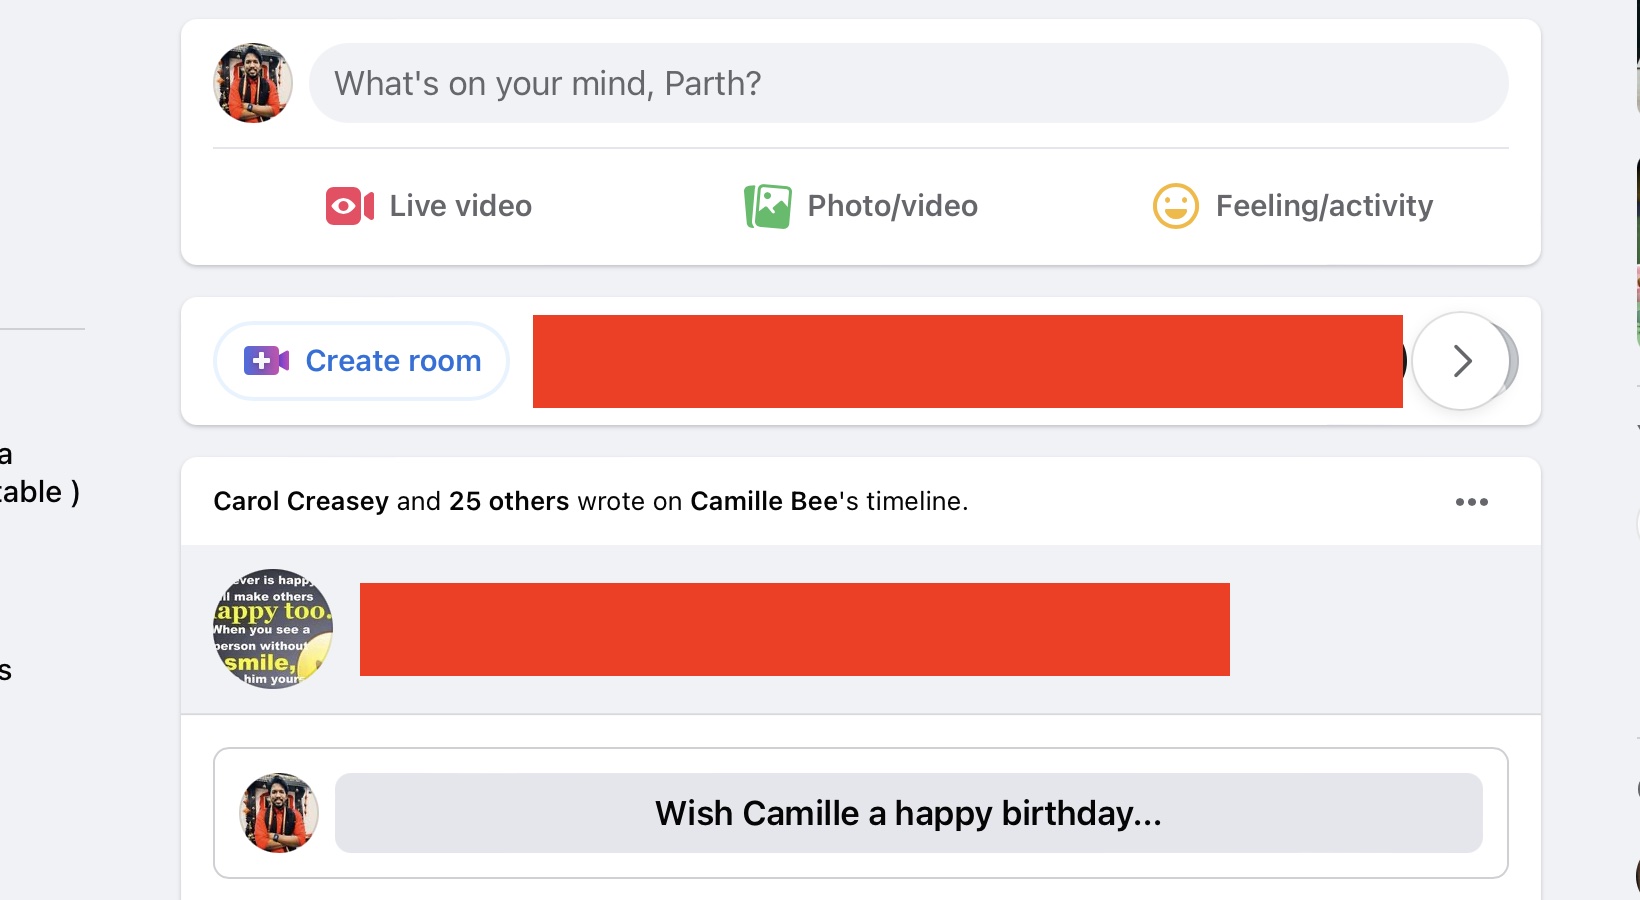Viewport: 1640px width, 900px height.
Task: Open Camille Bee's timeline link
Action: 764,501
